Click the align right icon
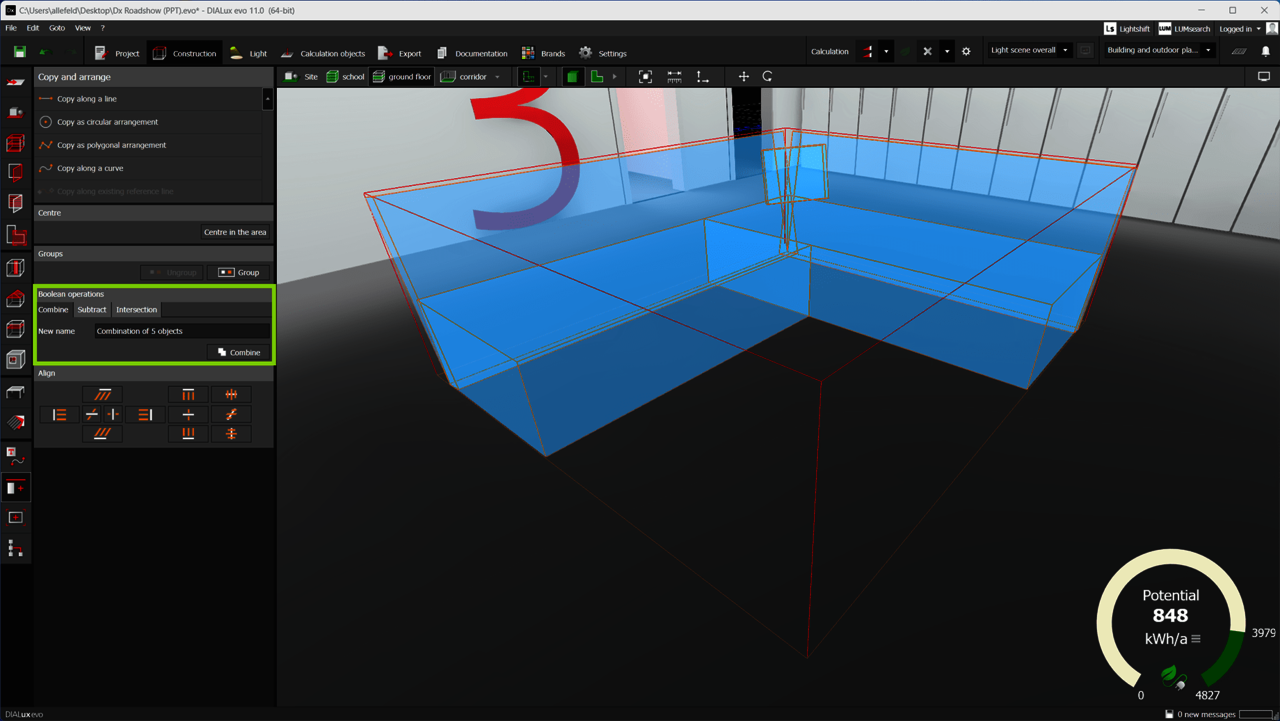This screenshot has height=721, width=1280. tap(145, 414)
